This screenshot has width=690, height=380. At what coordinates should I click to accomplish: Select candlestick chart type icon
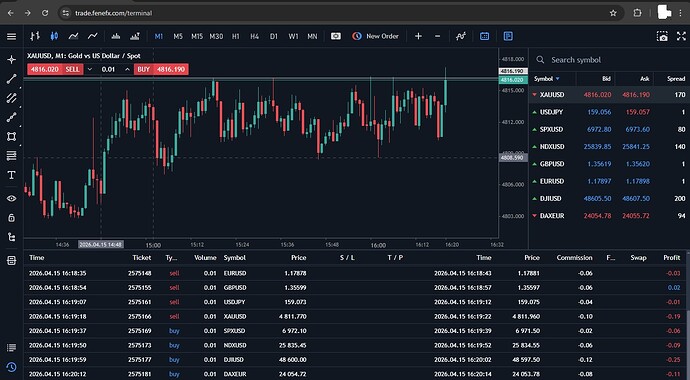coord(54,37)
